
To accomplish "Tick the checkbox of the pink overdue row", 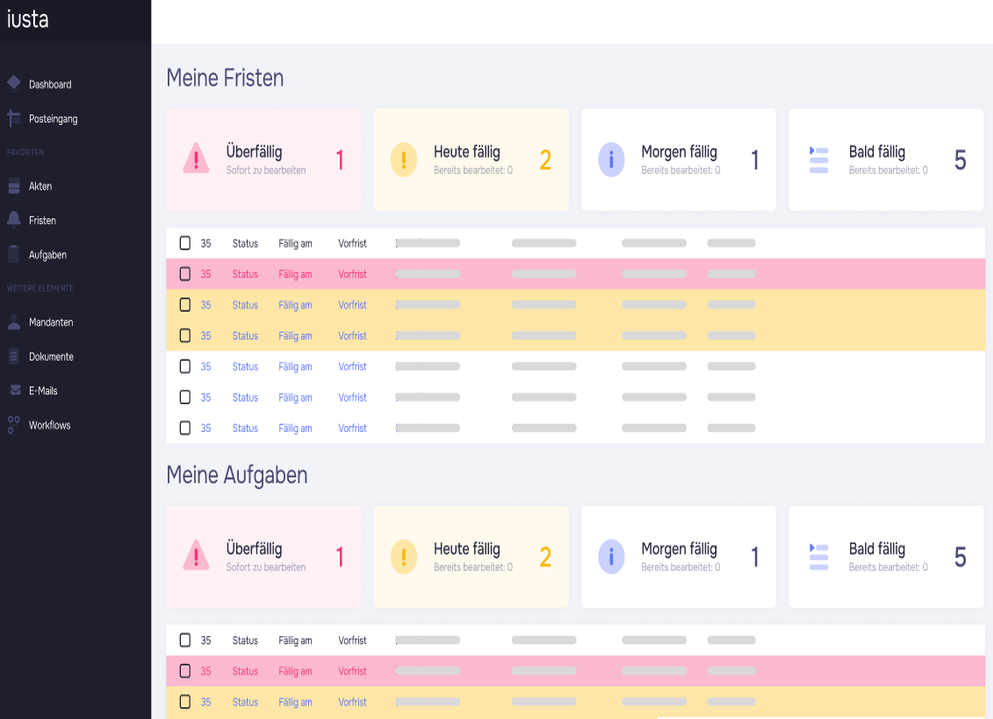I will click(185, 272).
